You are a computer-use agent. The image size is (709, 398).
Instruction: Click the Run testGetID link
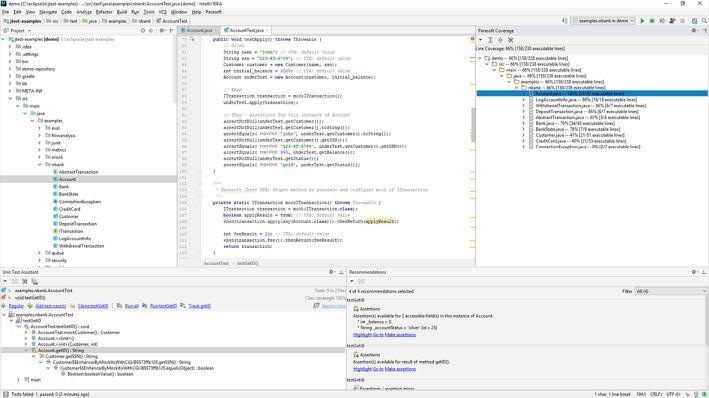(x=163, y=306)
